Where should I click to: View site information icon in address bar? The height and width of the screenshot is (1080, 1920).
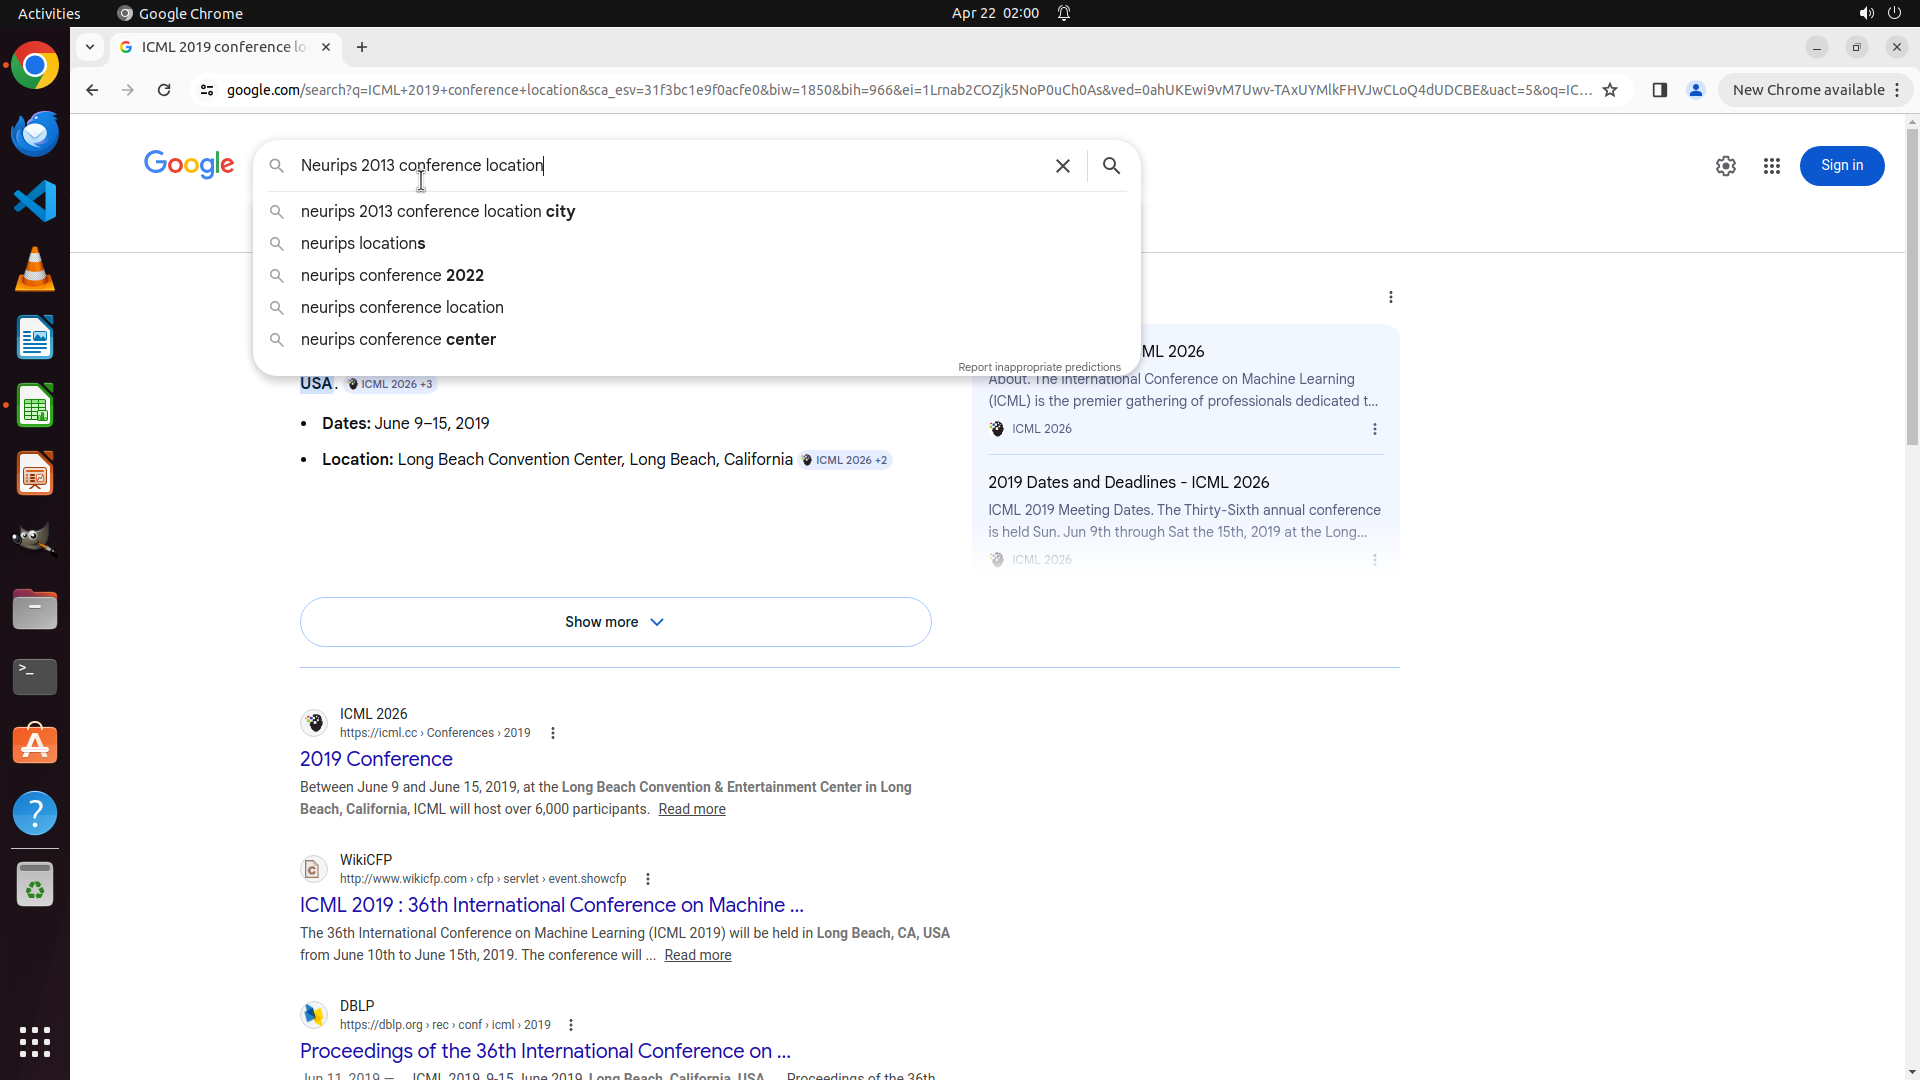(207, 90)
